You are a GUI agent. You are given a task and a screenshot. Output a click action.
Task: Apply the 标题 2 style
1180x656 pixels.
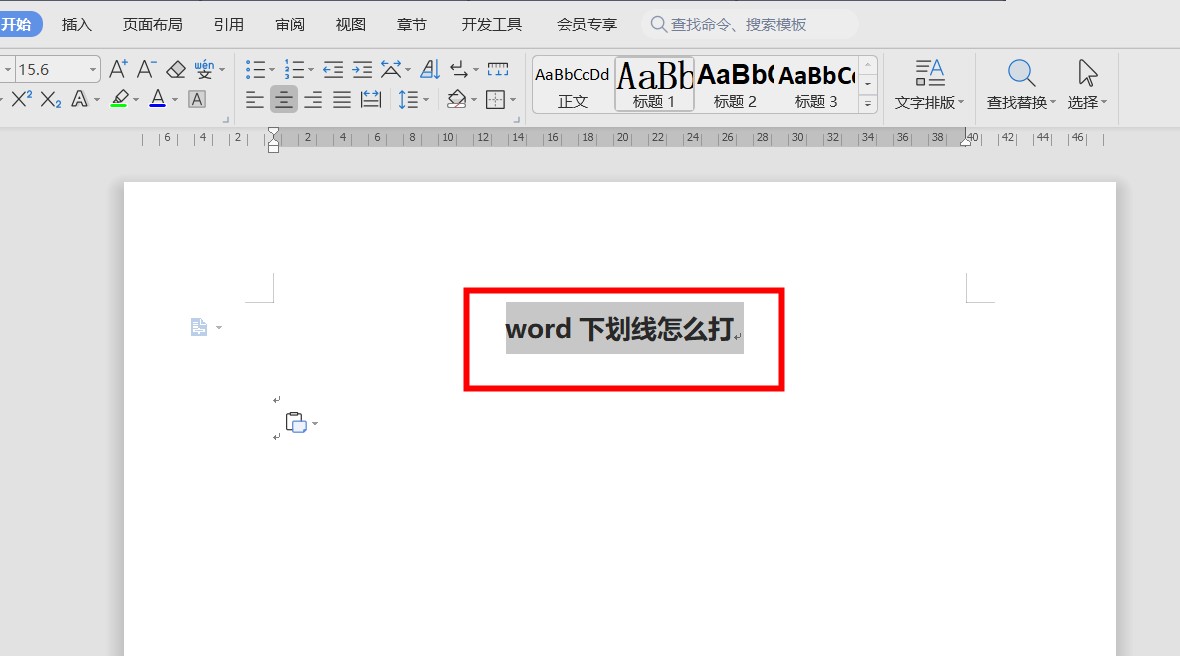(x=735, y=84)
